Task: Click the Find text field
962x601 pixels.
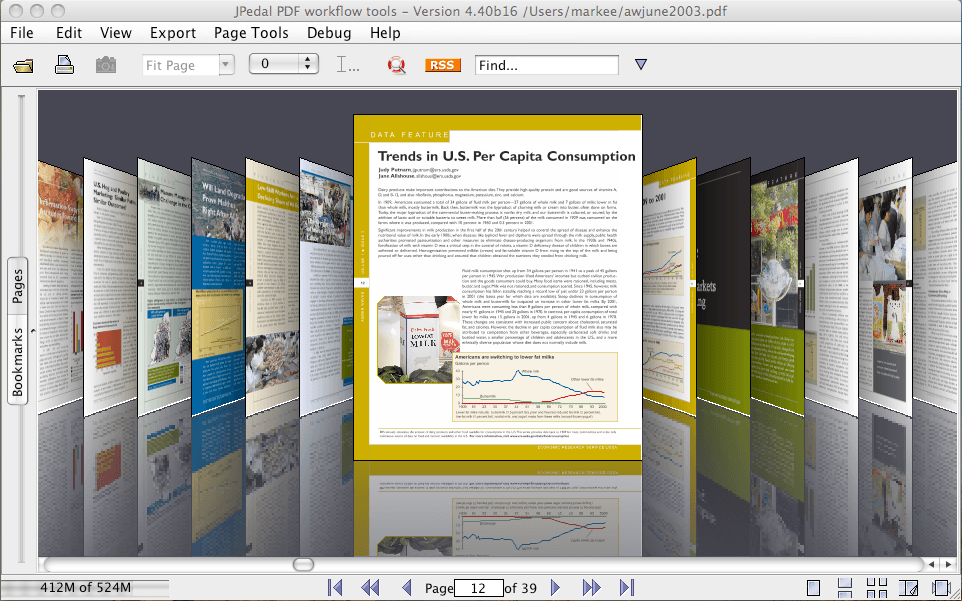Action: pyautogui.click(x=546, y=65)
